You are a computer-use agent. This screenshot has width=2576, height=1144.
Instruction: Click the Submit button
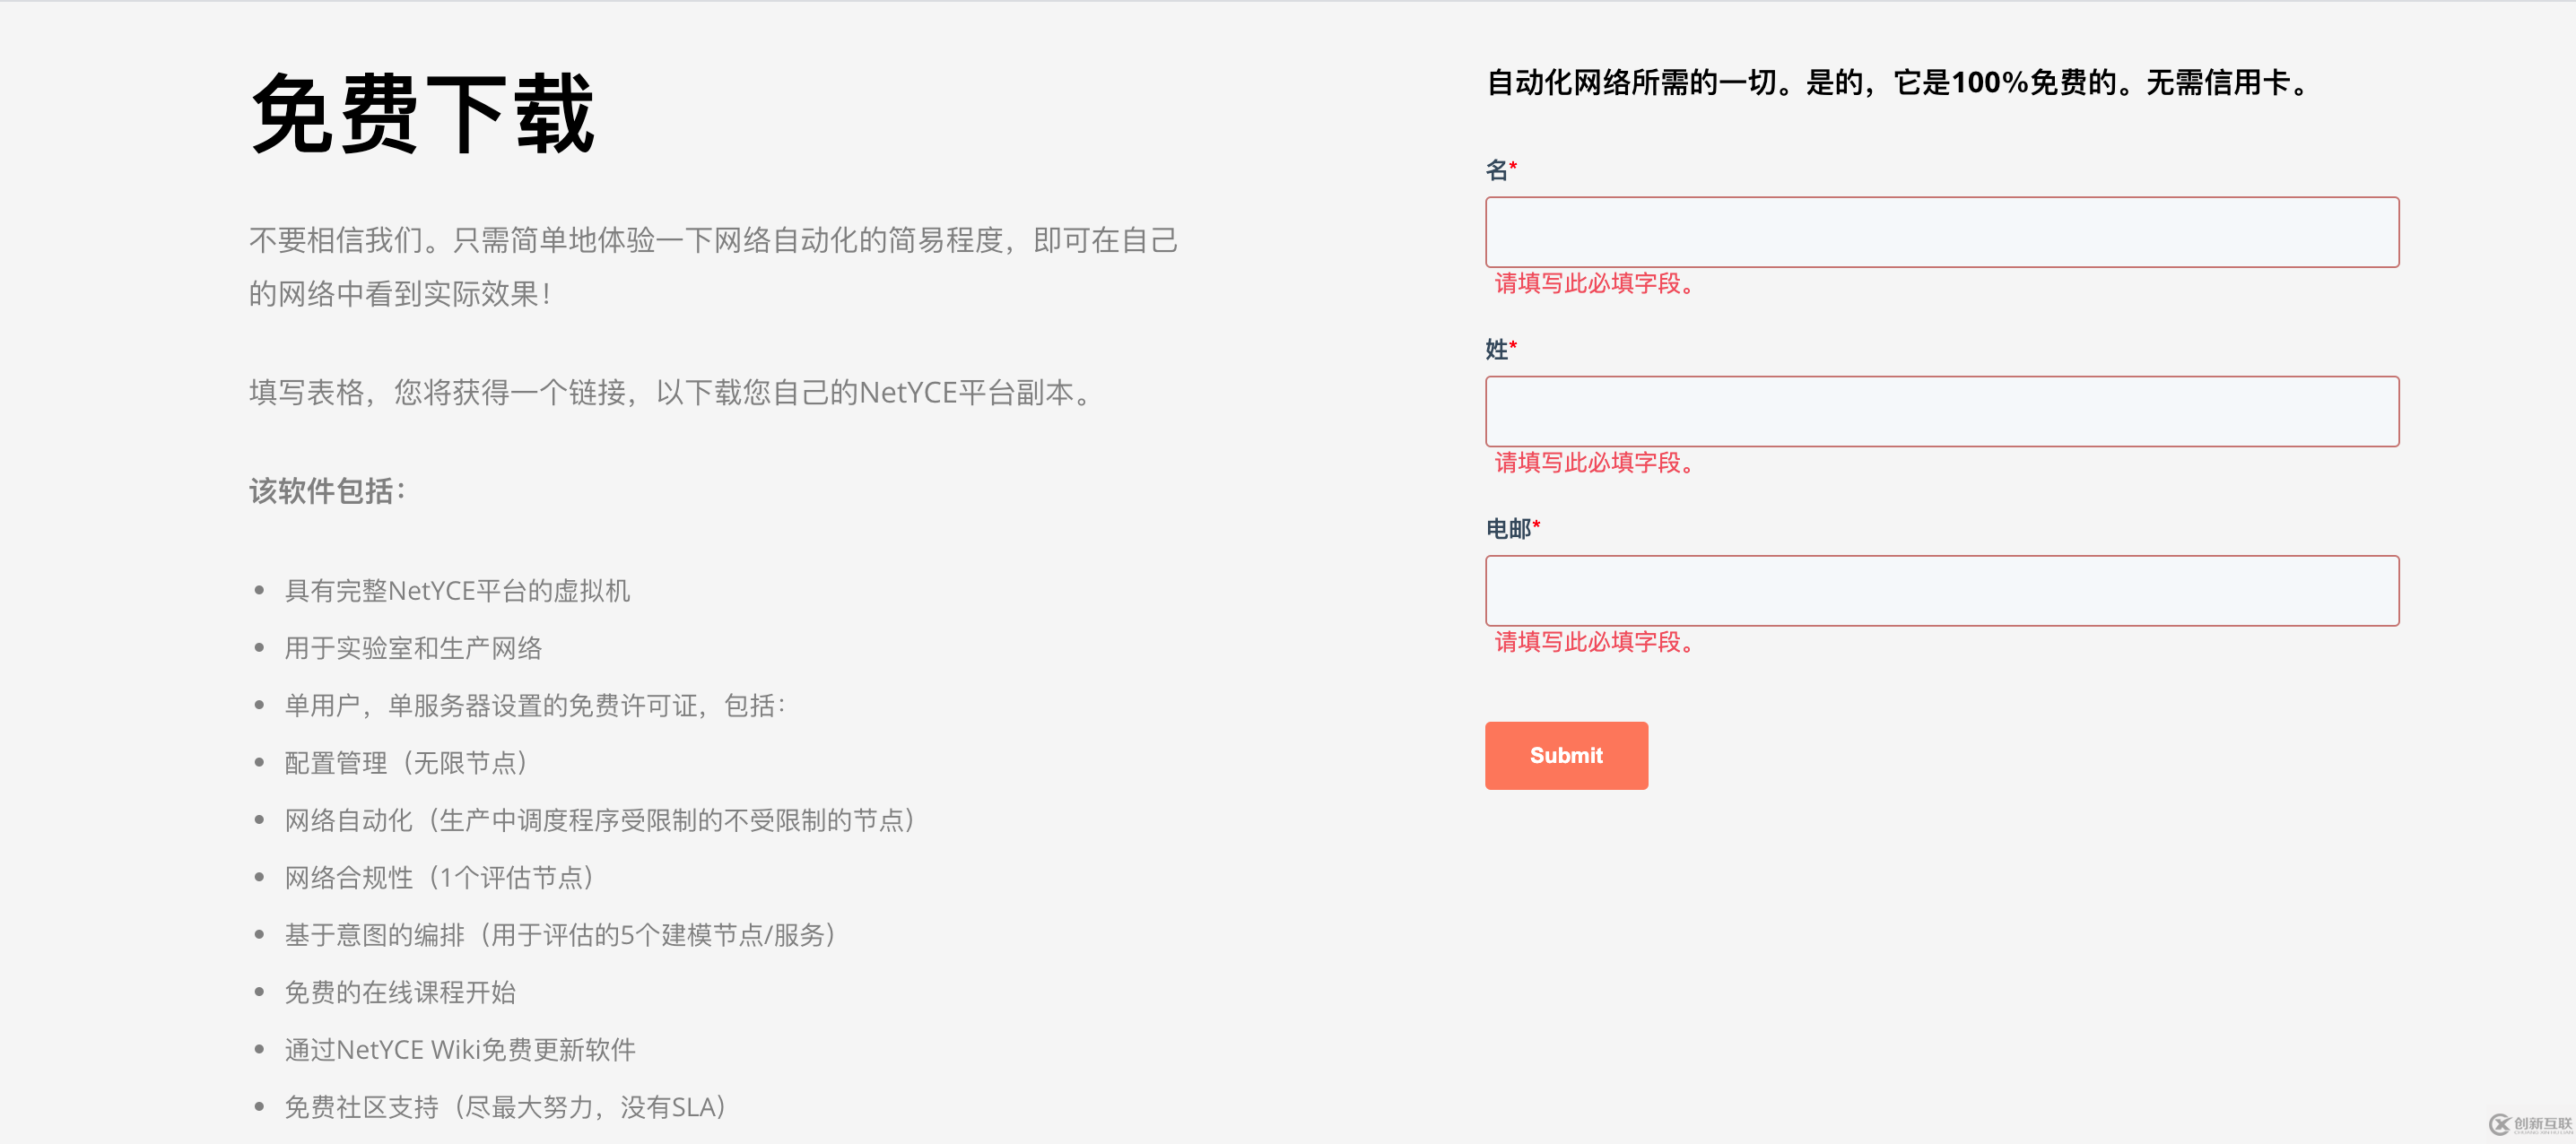point(1565,755)
